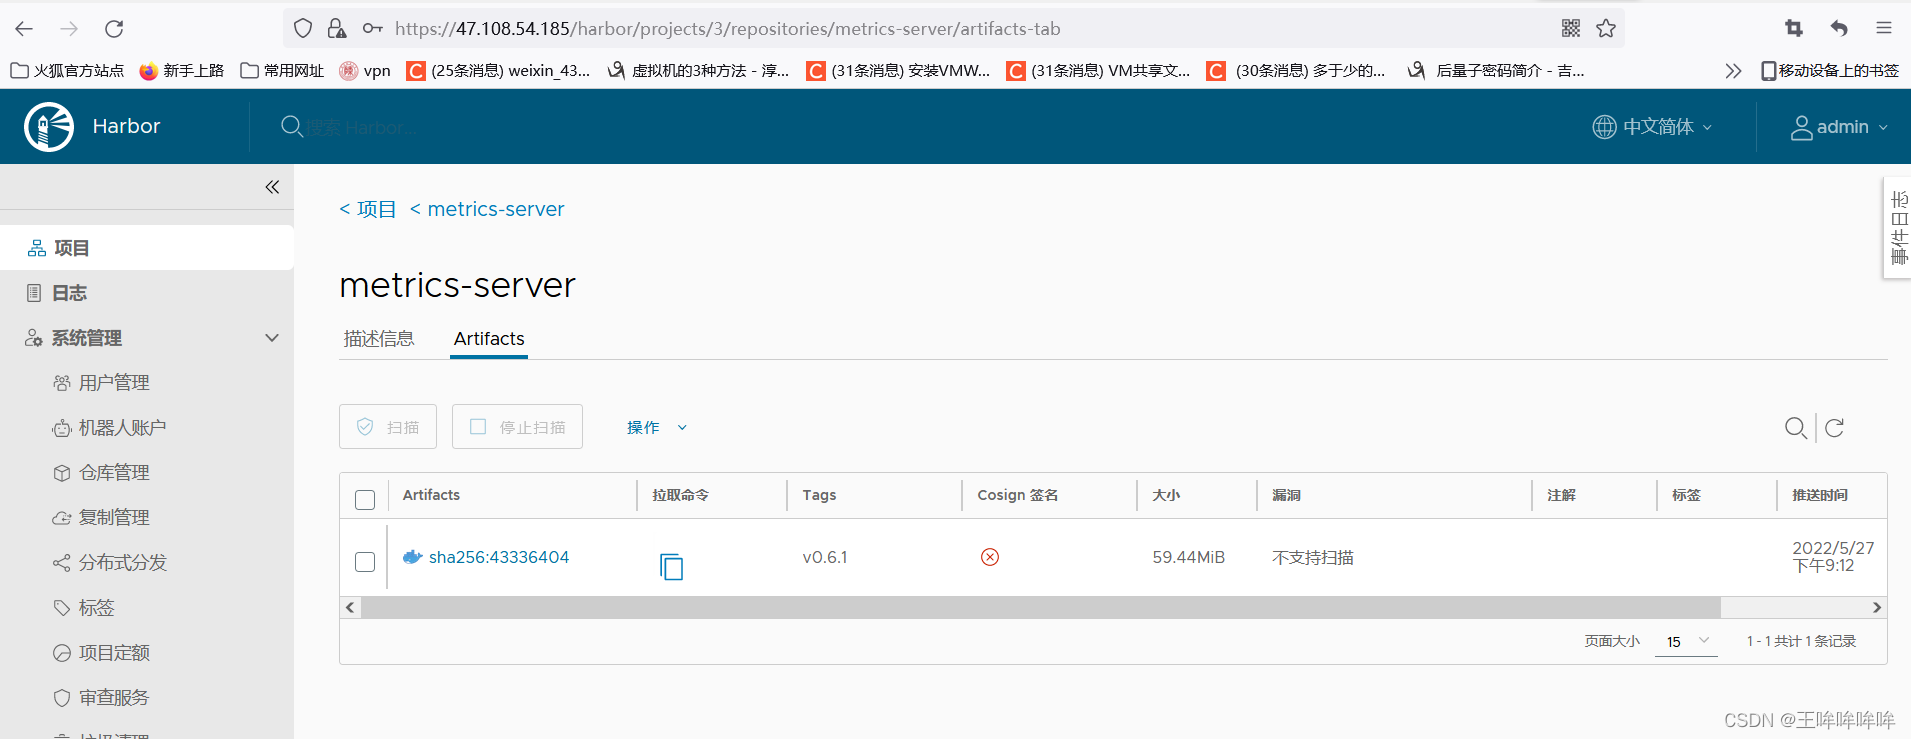
Task: Click the 大小 column header
Action: point(1166,495)
